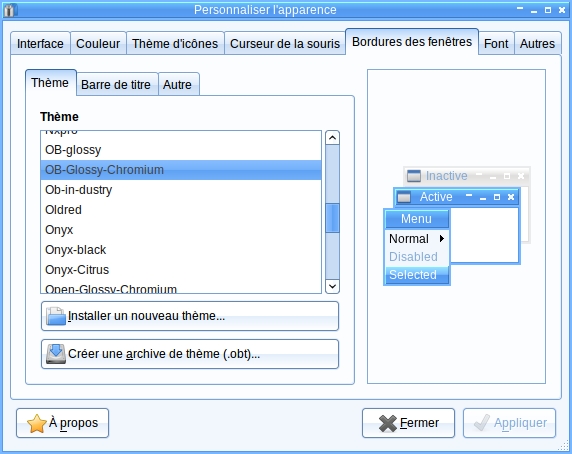Click the scroll up arrow of theme list
Screen dimensions: 572x454
[332, 138]
